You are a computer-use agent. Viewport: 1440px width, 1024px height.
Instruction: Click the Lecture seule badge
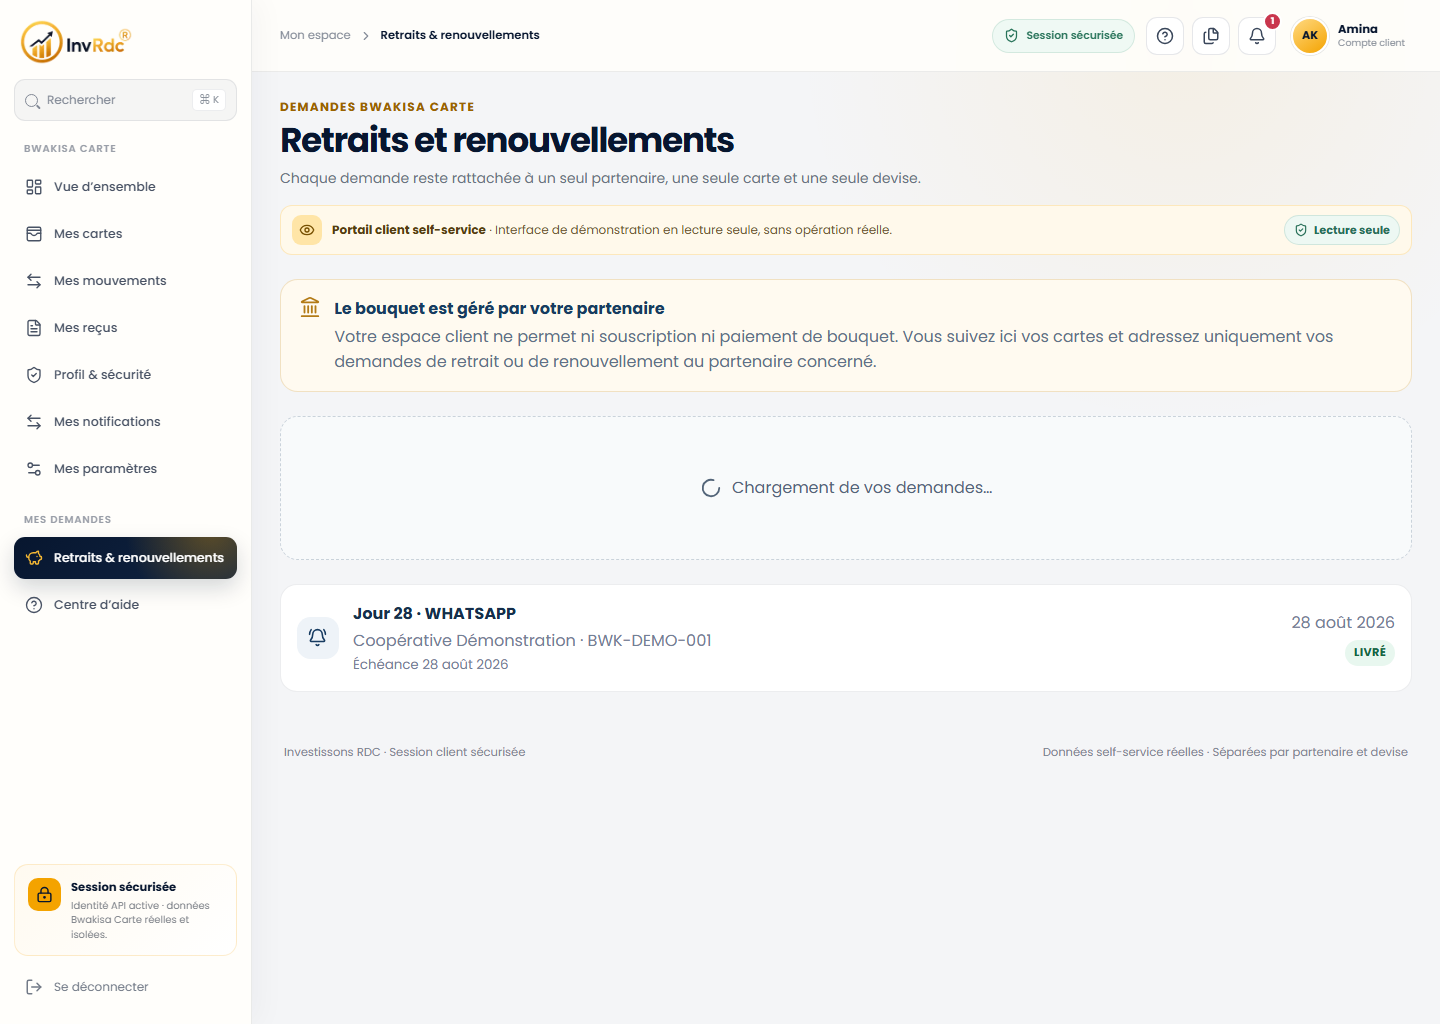(x=1342, y=230)
